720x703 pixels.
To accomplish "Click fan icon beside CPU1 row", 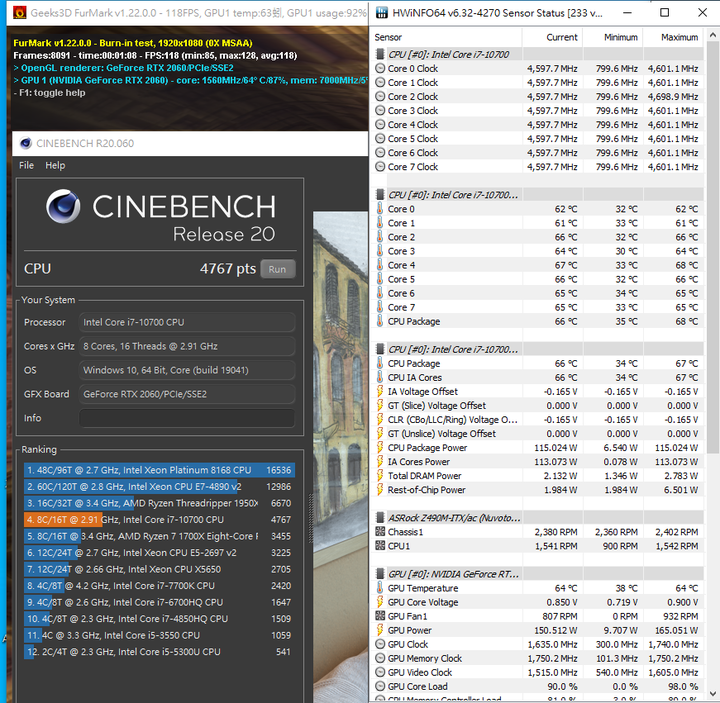I will click(380, 546).
